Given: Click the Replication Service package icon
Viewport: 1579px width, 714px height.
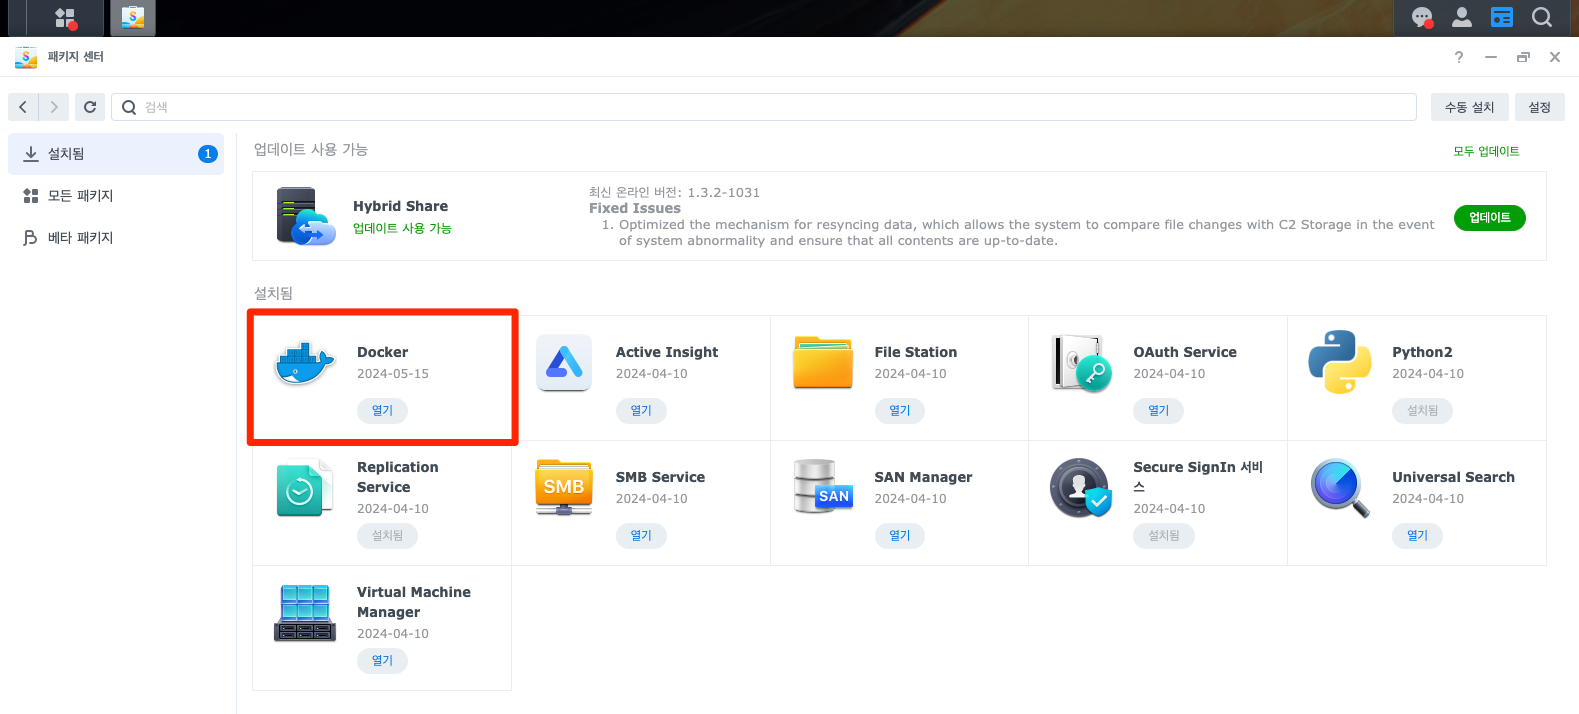Looking at the screenshot, I should click(x=305, y=487).
